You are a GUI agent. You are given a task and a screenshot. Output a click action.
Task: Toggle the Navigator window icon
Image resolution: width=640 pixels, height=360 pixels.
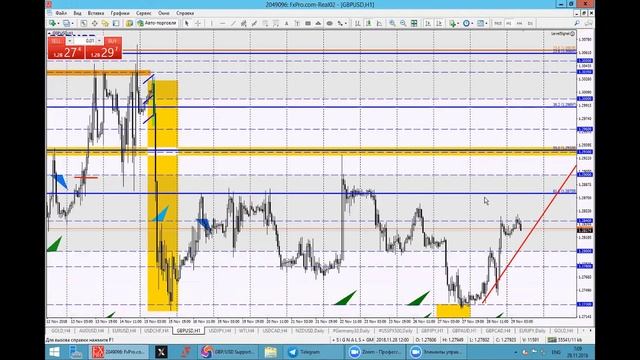click(105, 23)
